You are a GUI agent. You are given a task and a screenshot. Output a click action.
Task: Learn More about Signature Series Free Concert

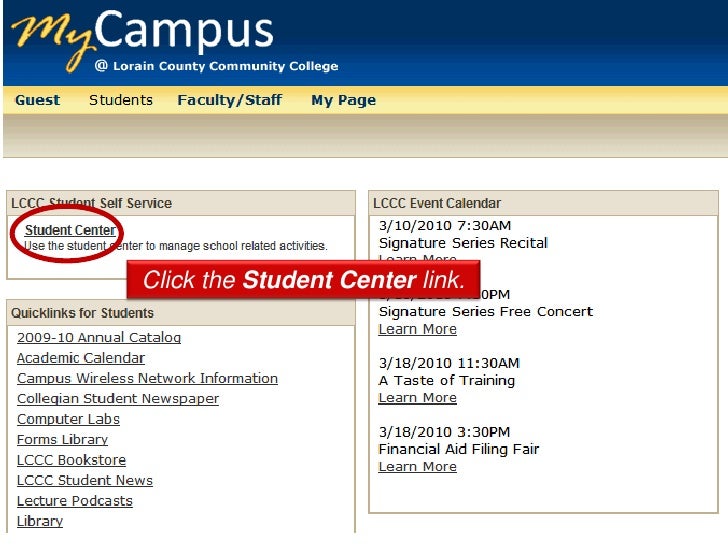417,329
